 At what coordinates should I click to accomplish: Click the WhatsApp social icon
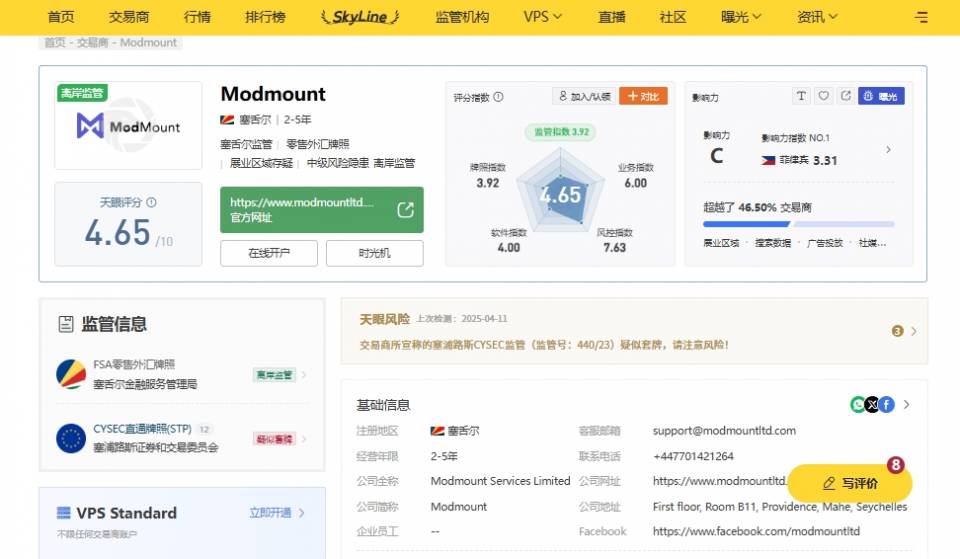[x=858, y=405]
